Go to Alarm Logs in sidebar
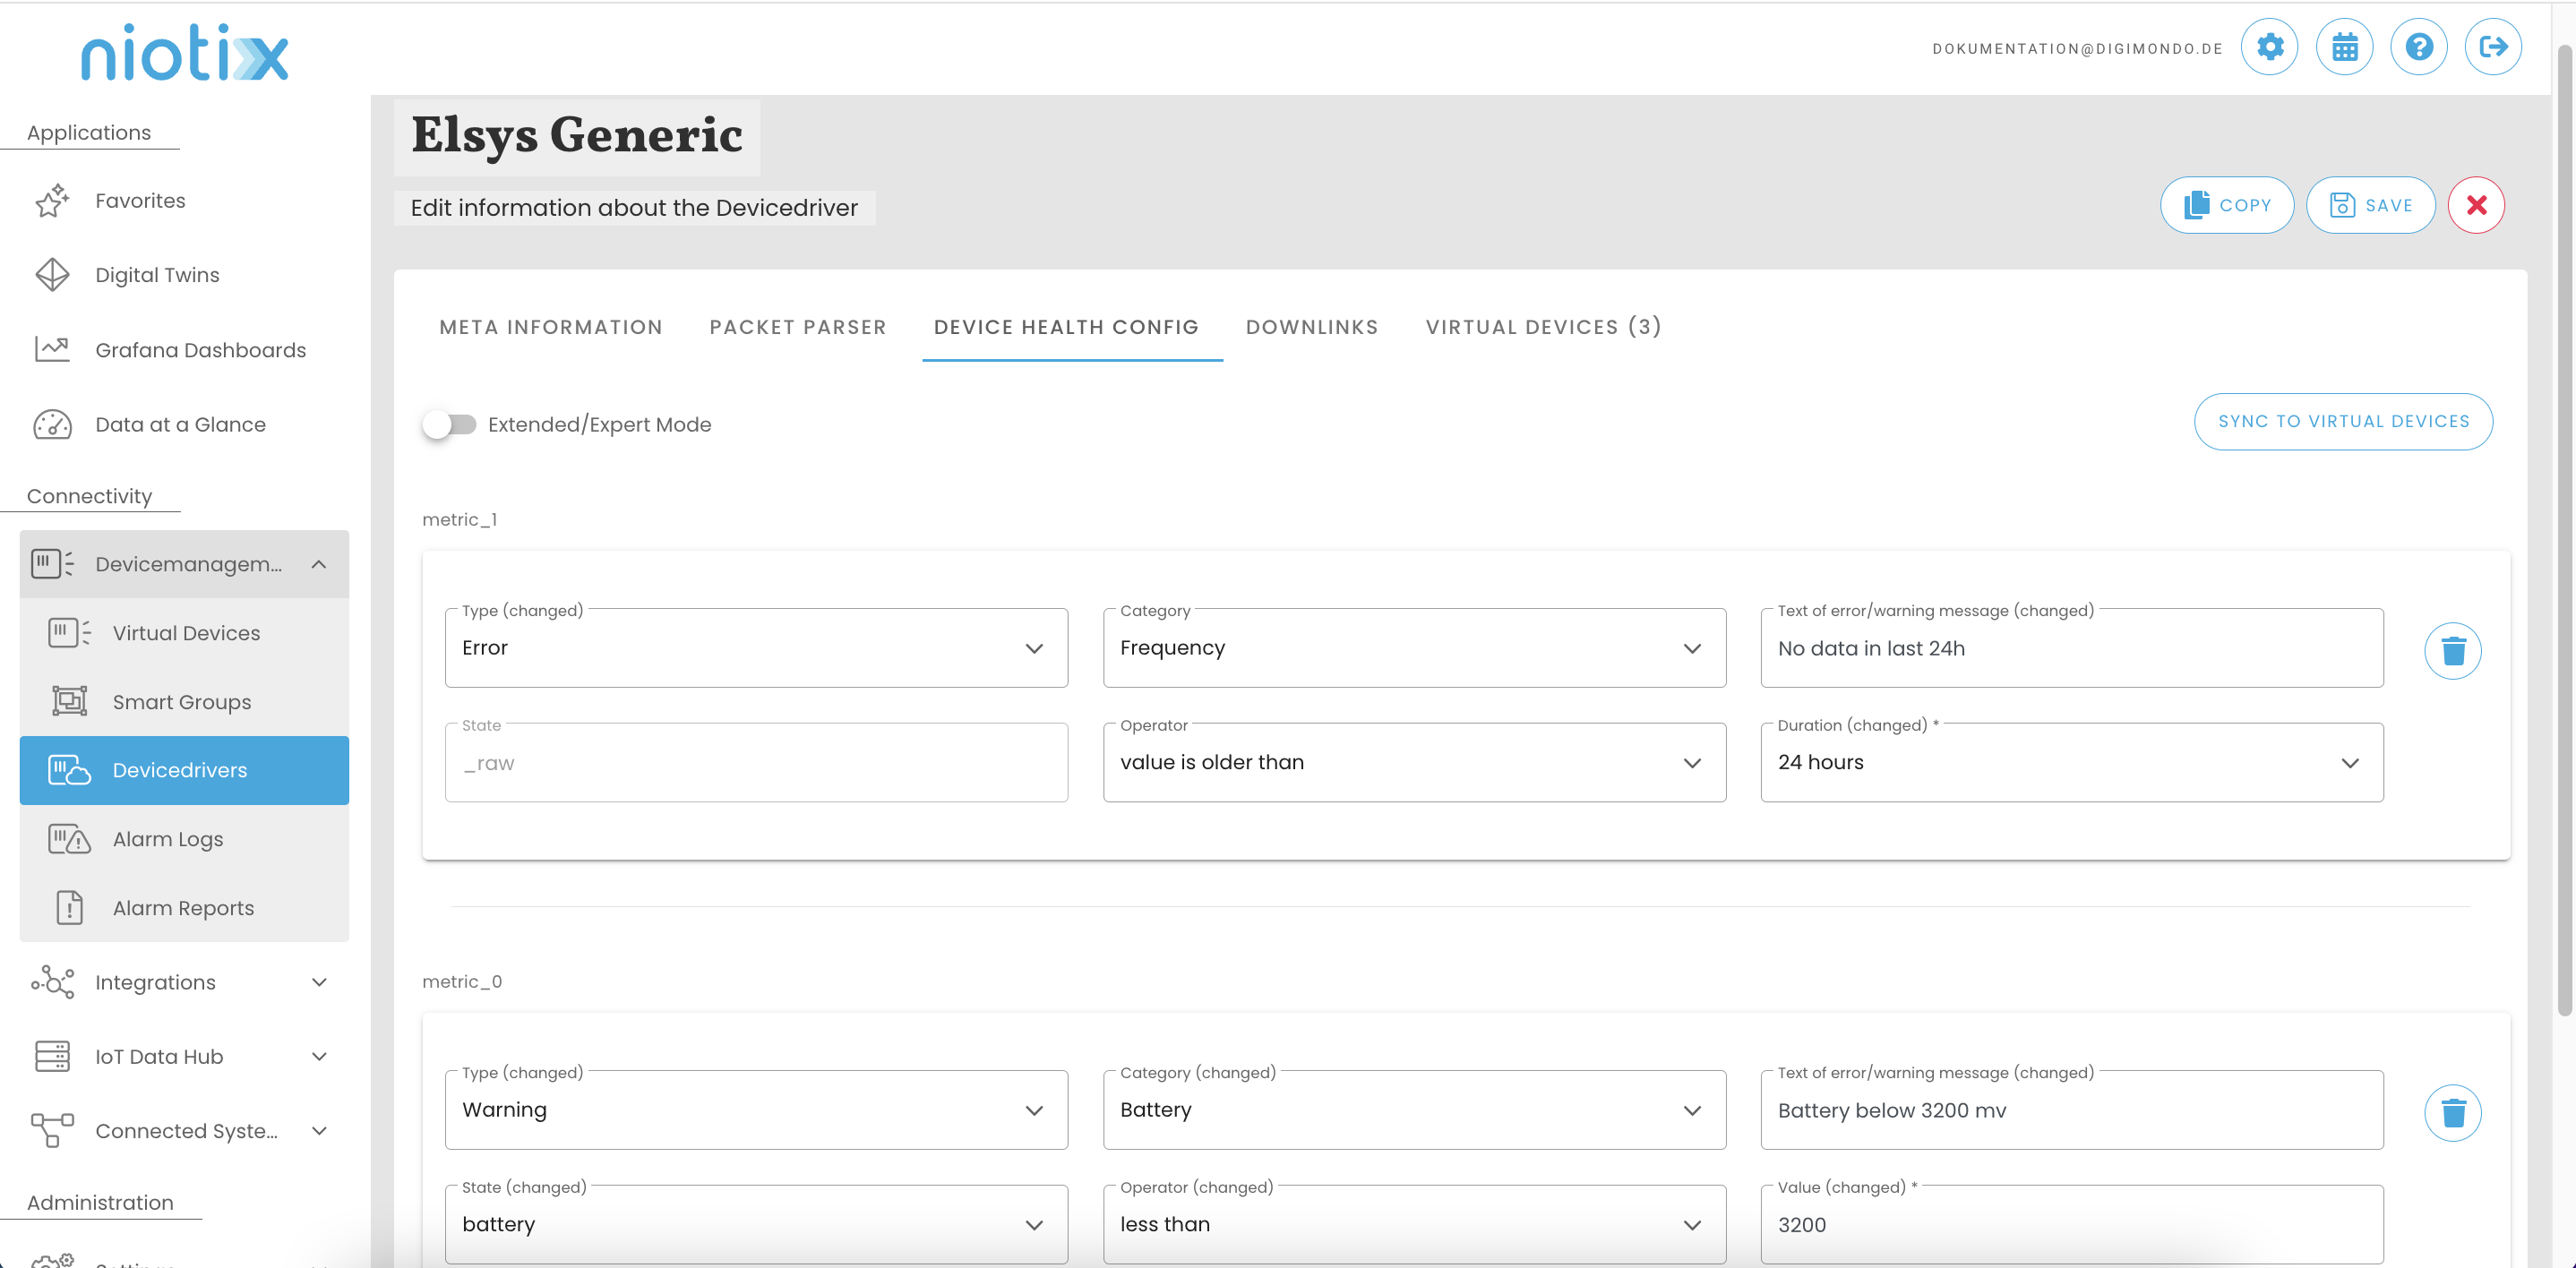This screenshot has width=2576, height=1268. 168,839
